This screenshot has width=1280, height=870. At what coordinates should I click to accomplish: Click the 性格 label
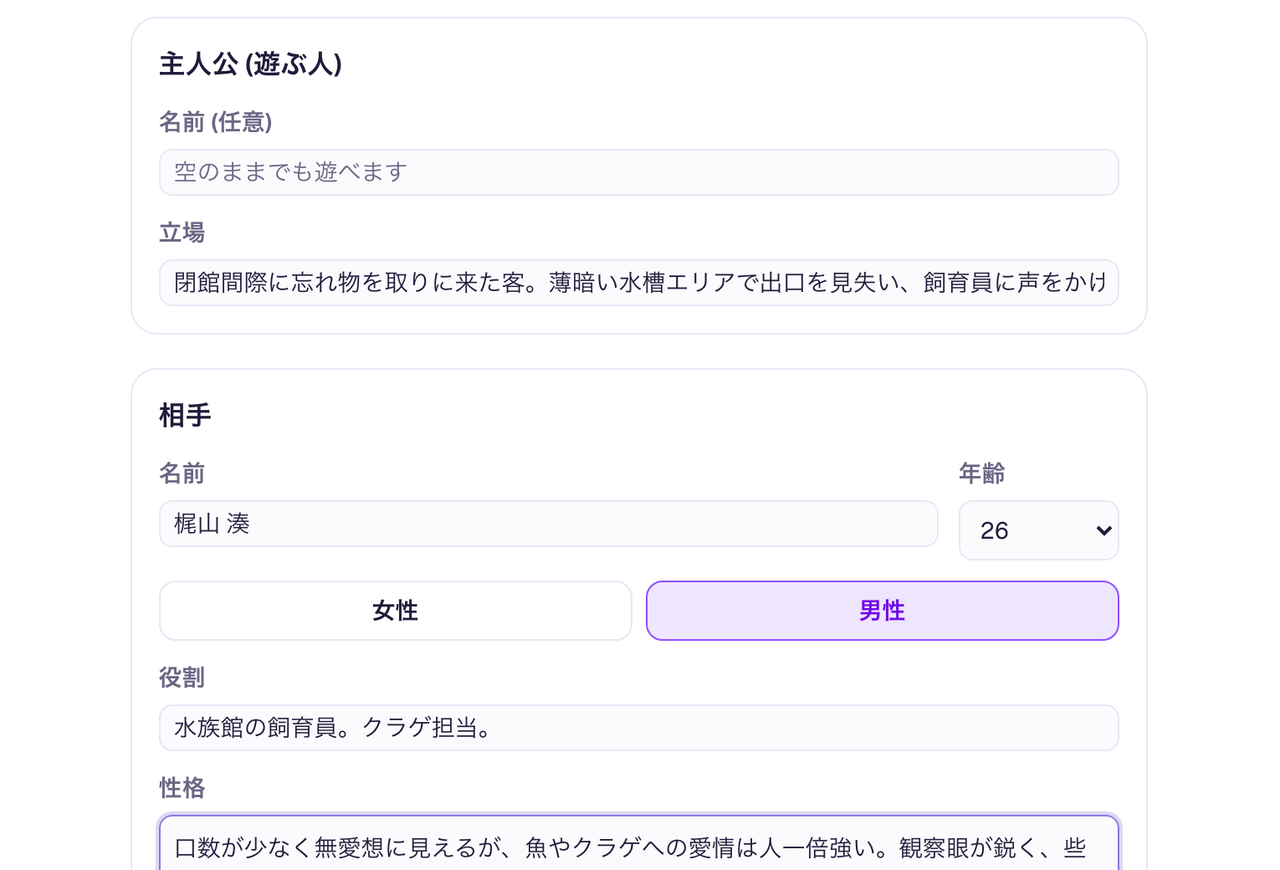pyautogui.click(x=182, y=789)
